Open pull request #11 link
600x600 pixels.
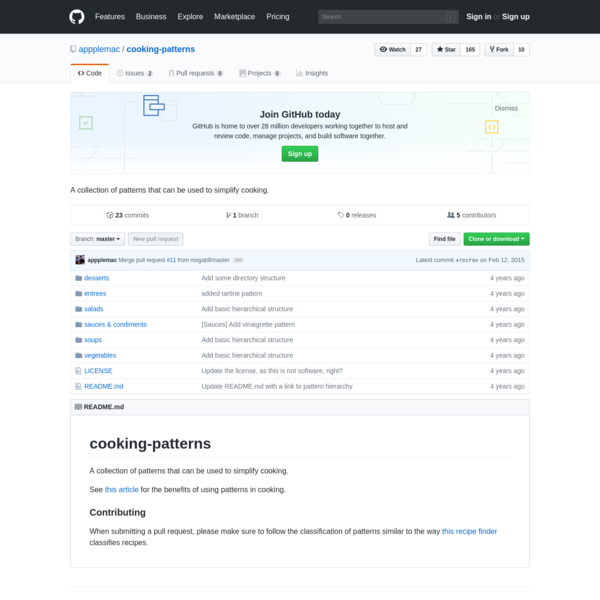click(x=171, y=260)
